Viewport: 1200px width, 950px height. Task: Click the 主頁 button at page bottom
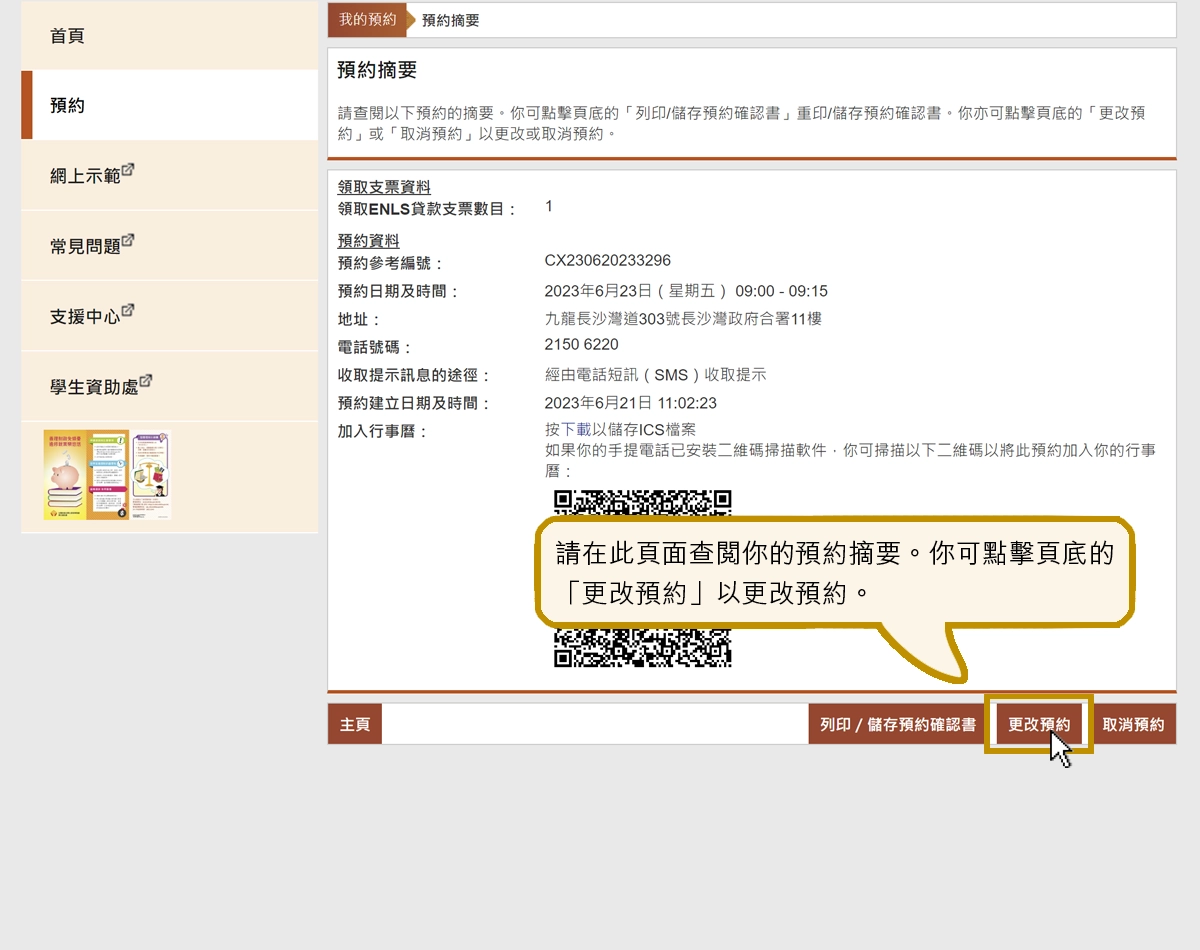click(353, 723)
